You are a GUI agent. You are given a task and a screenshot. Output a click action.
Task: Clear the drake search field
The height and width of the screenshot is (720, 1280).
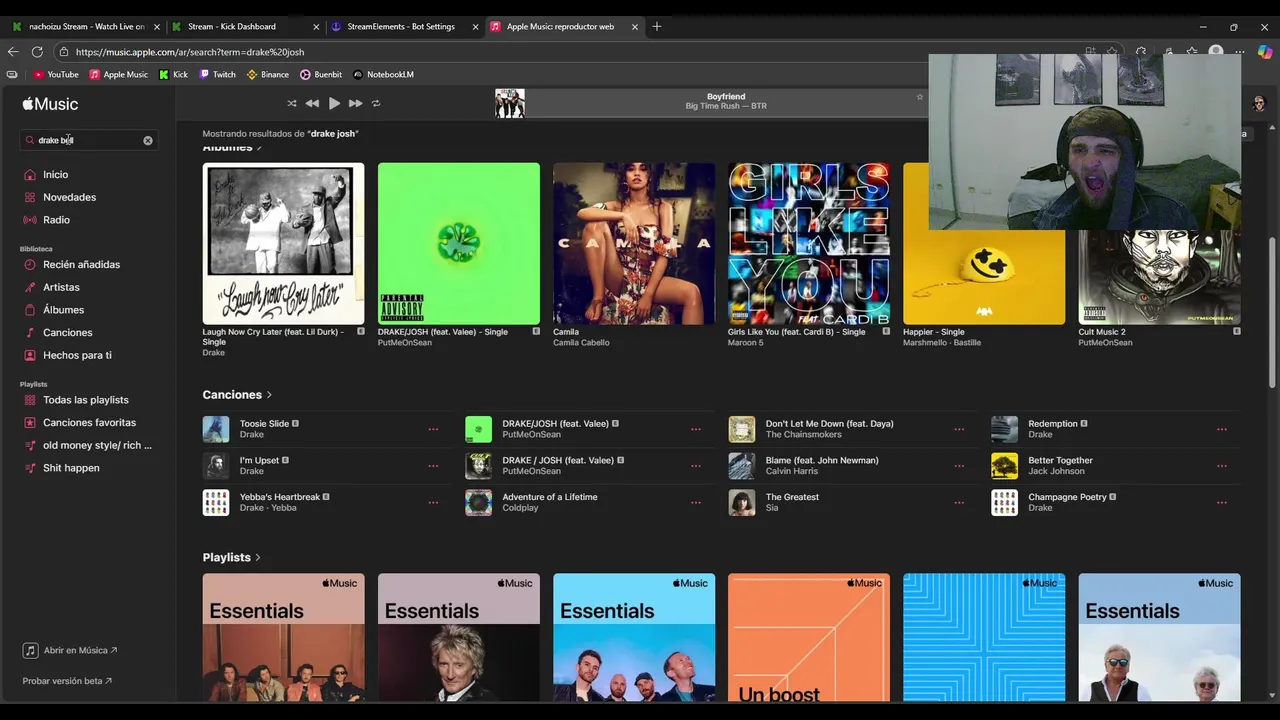(148, 140)
